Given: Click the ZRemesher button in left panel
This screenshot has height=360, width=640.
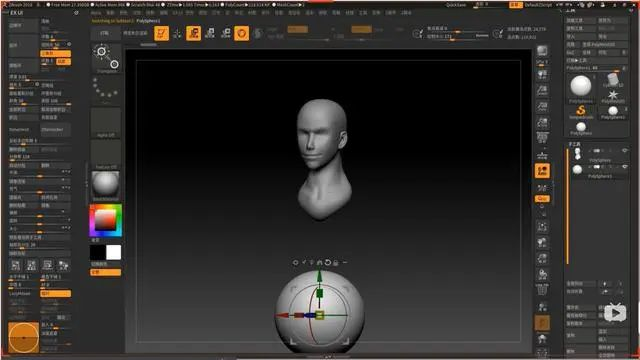Looking at the screenshot, I should click(x=56, y=129).
